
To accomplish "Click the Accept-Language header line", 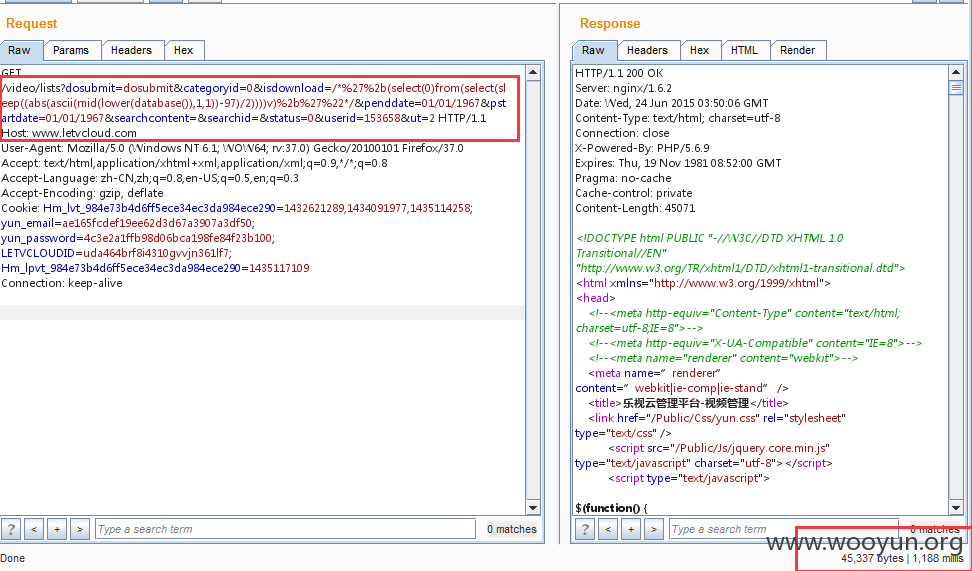I will pos(150,178).
